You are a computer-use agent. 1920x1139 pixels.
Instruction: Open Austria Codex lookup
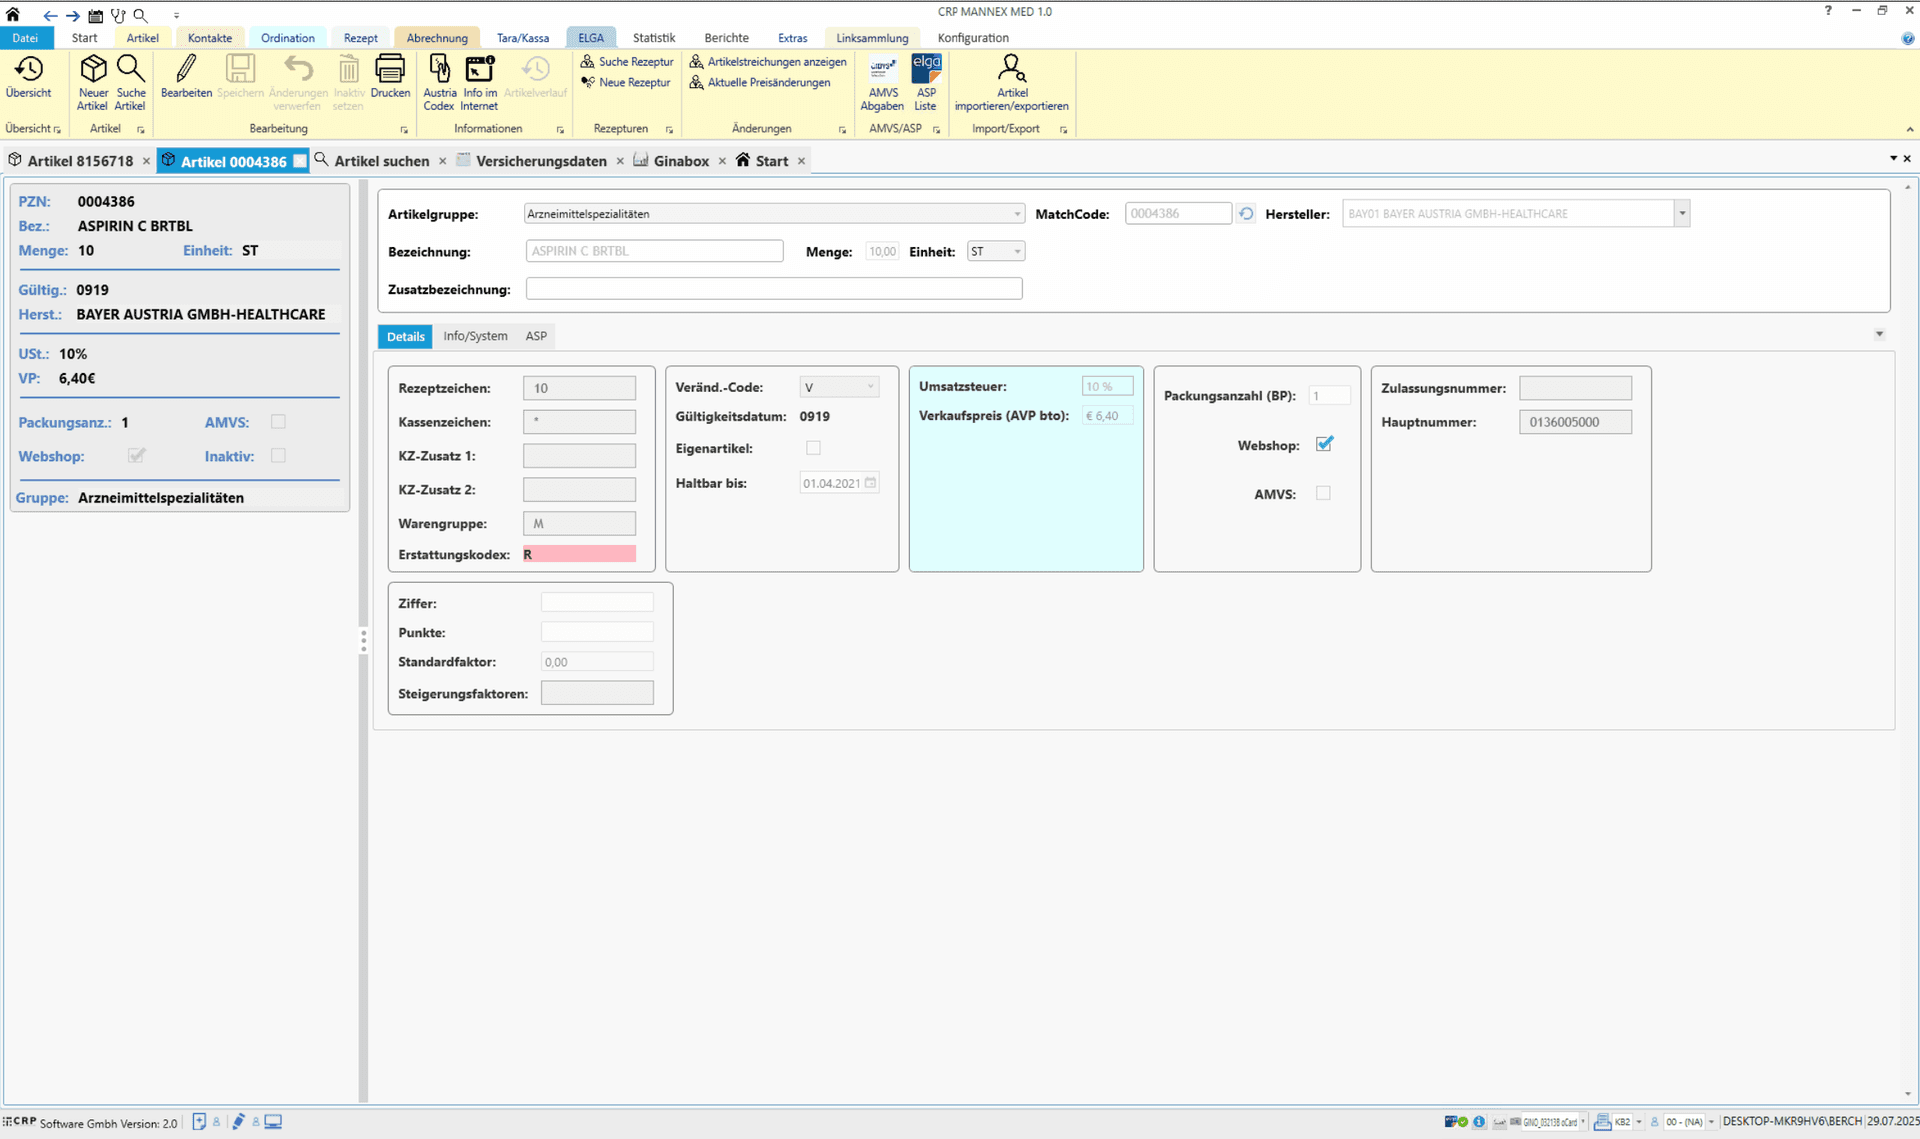(439, 83)
